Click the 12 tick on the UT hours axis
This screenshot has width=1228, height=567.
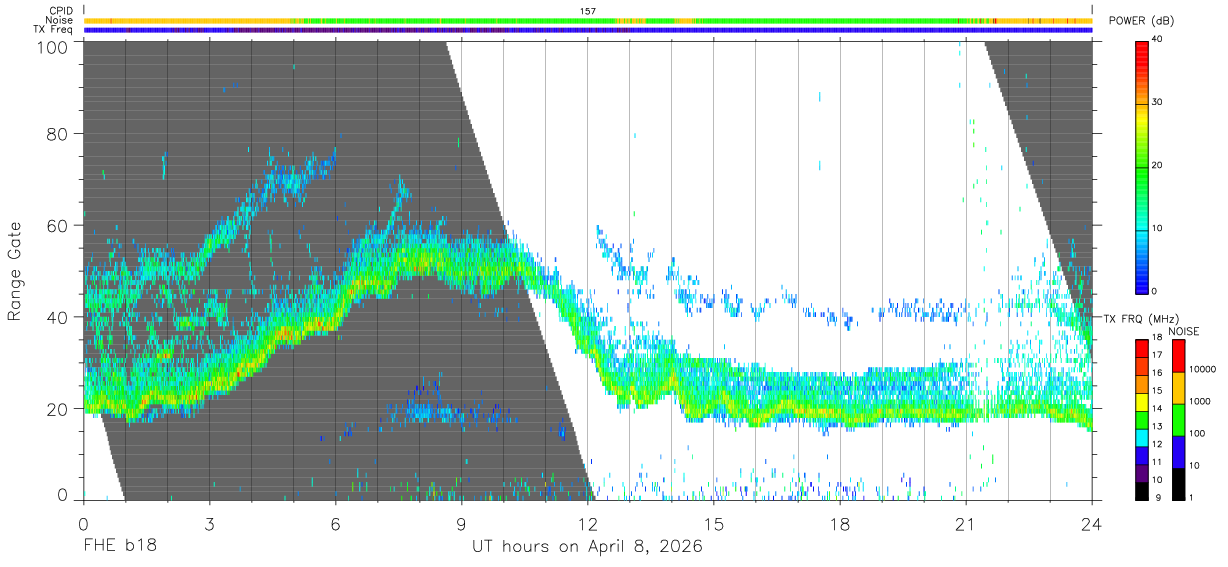point(587,524)
